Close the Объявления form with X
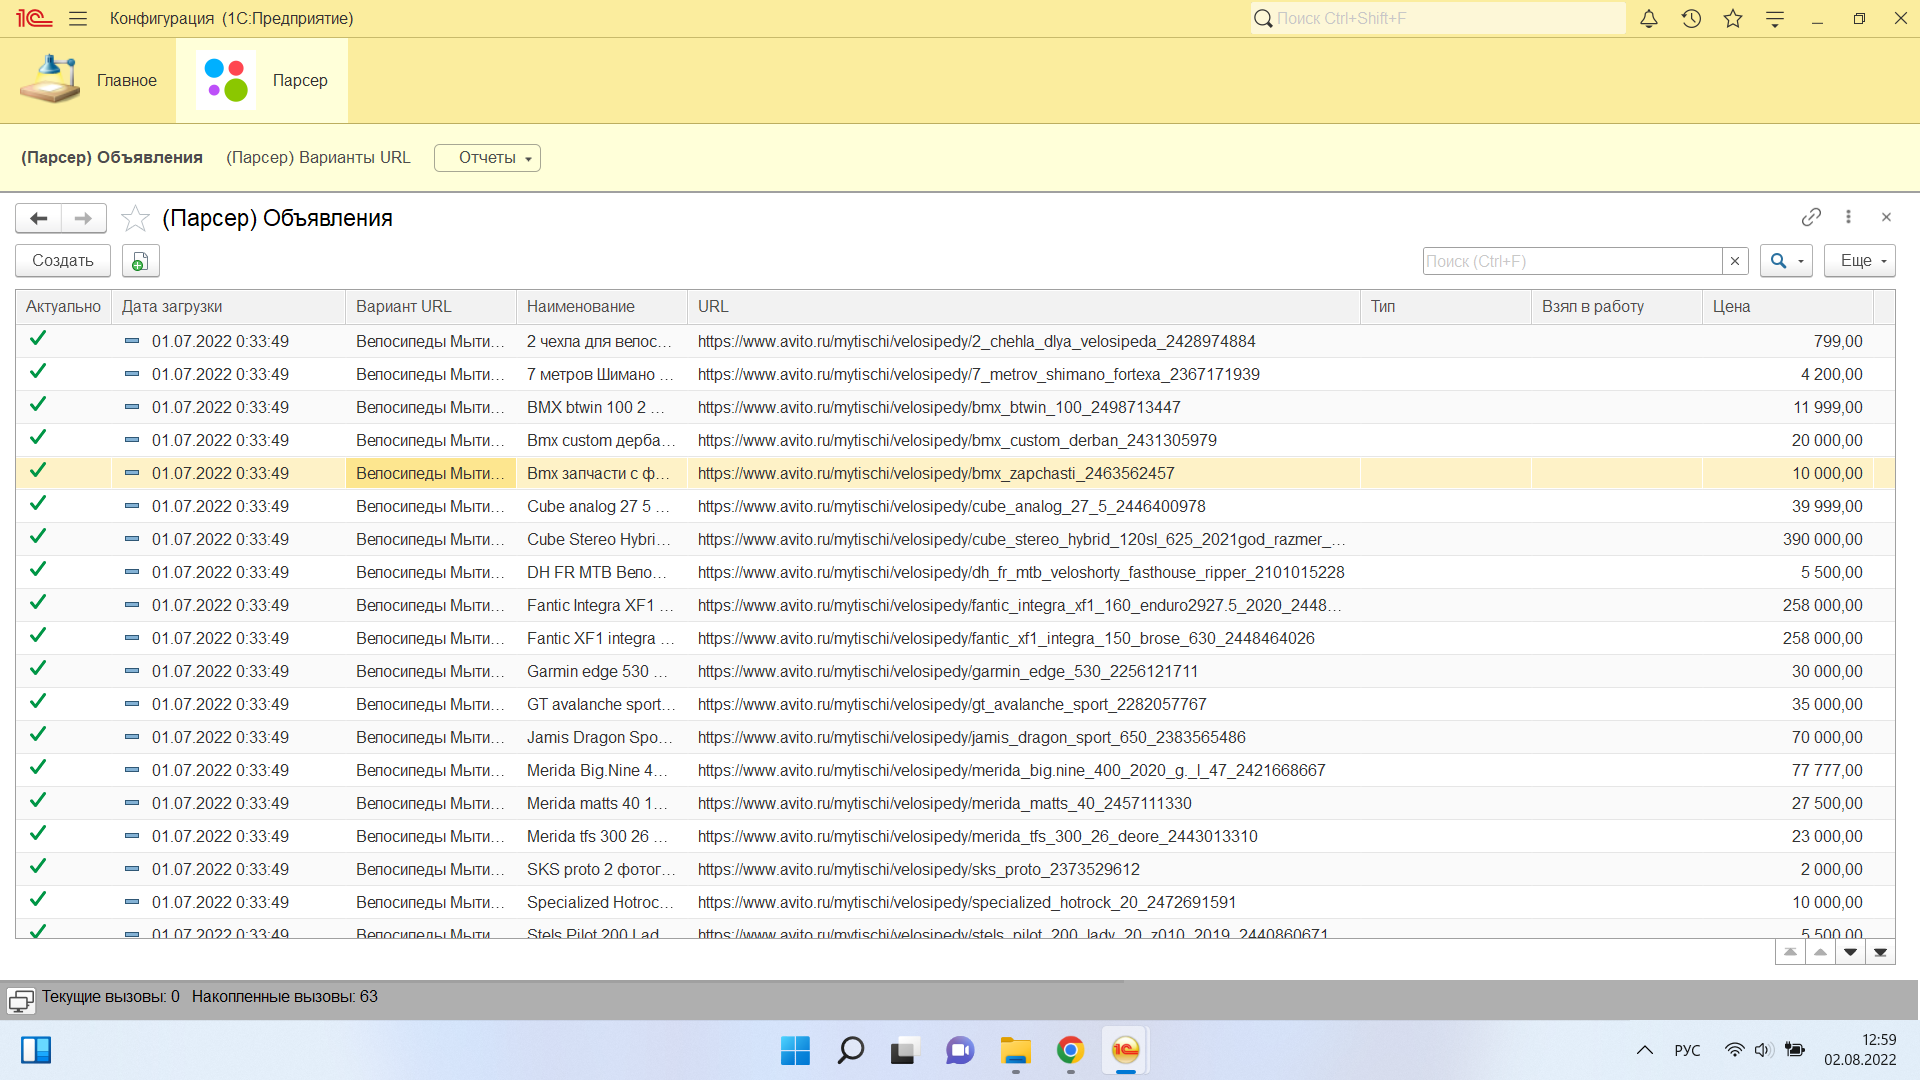The image size is (1920, 1080). click(1886, 217)
